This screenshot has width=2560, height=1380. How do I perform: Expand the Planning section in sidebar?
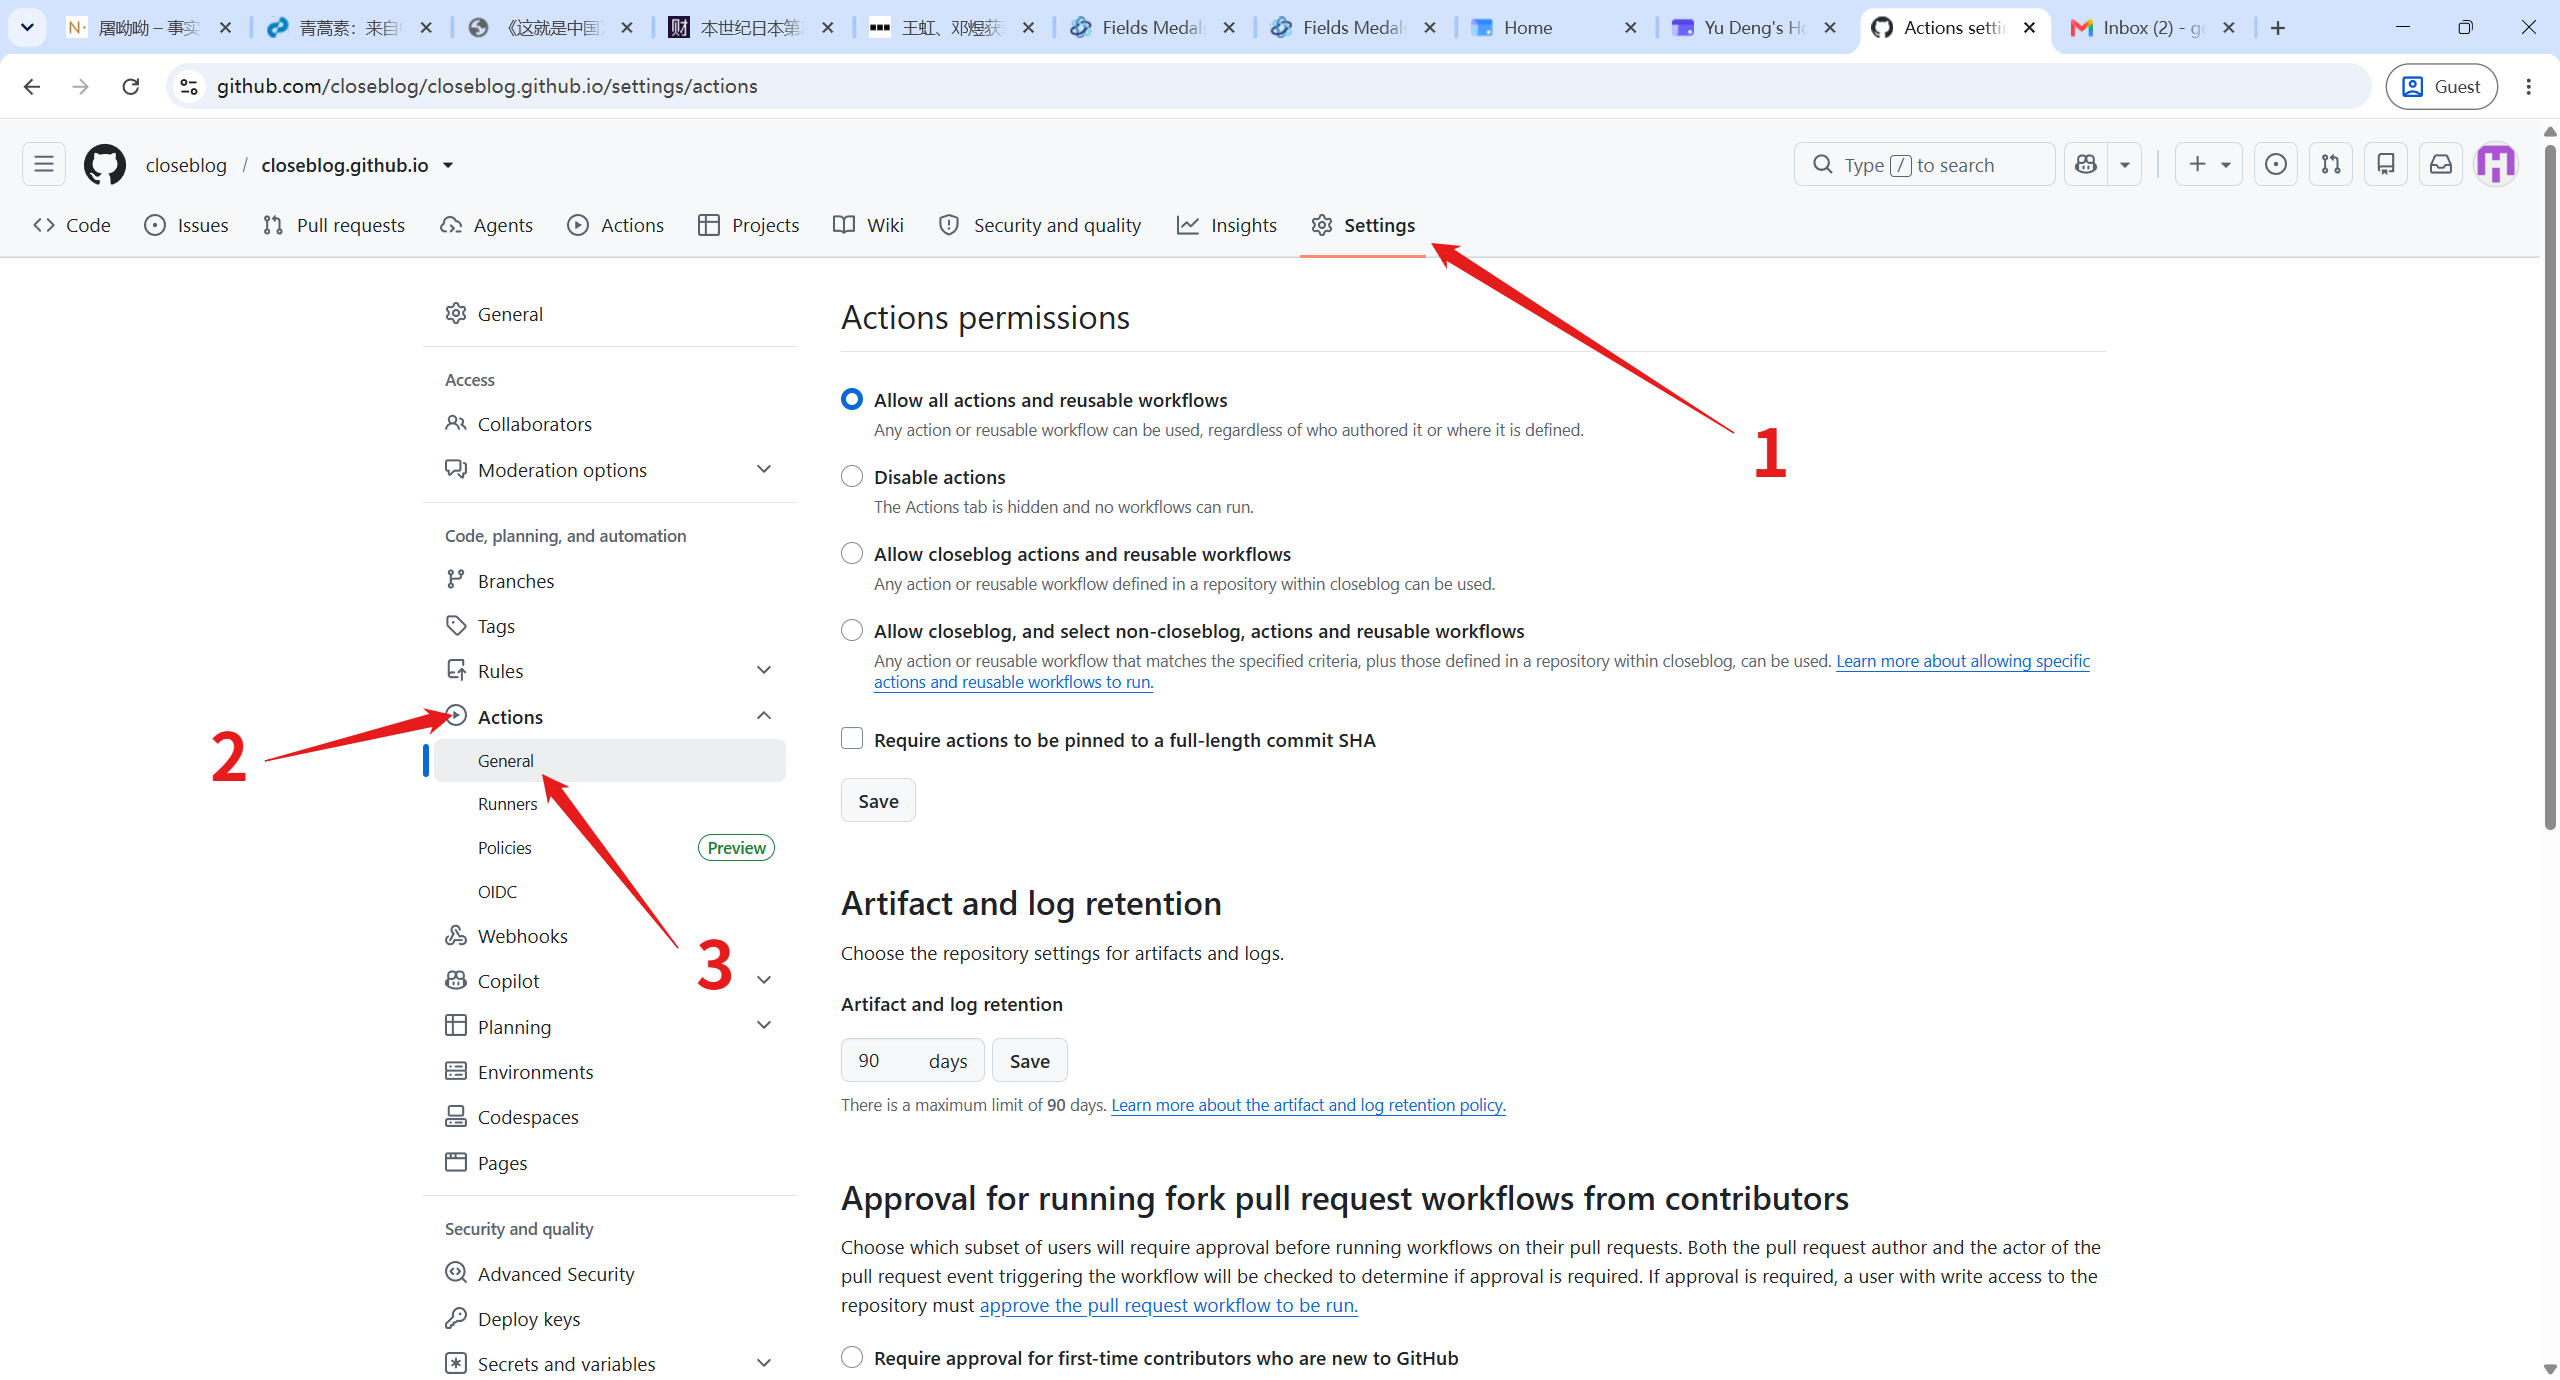[764, 1026]
